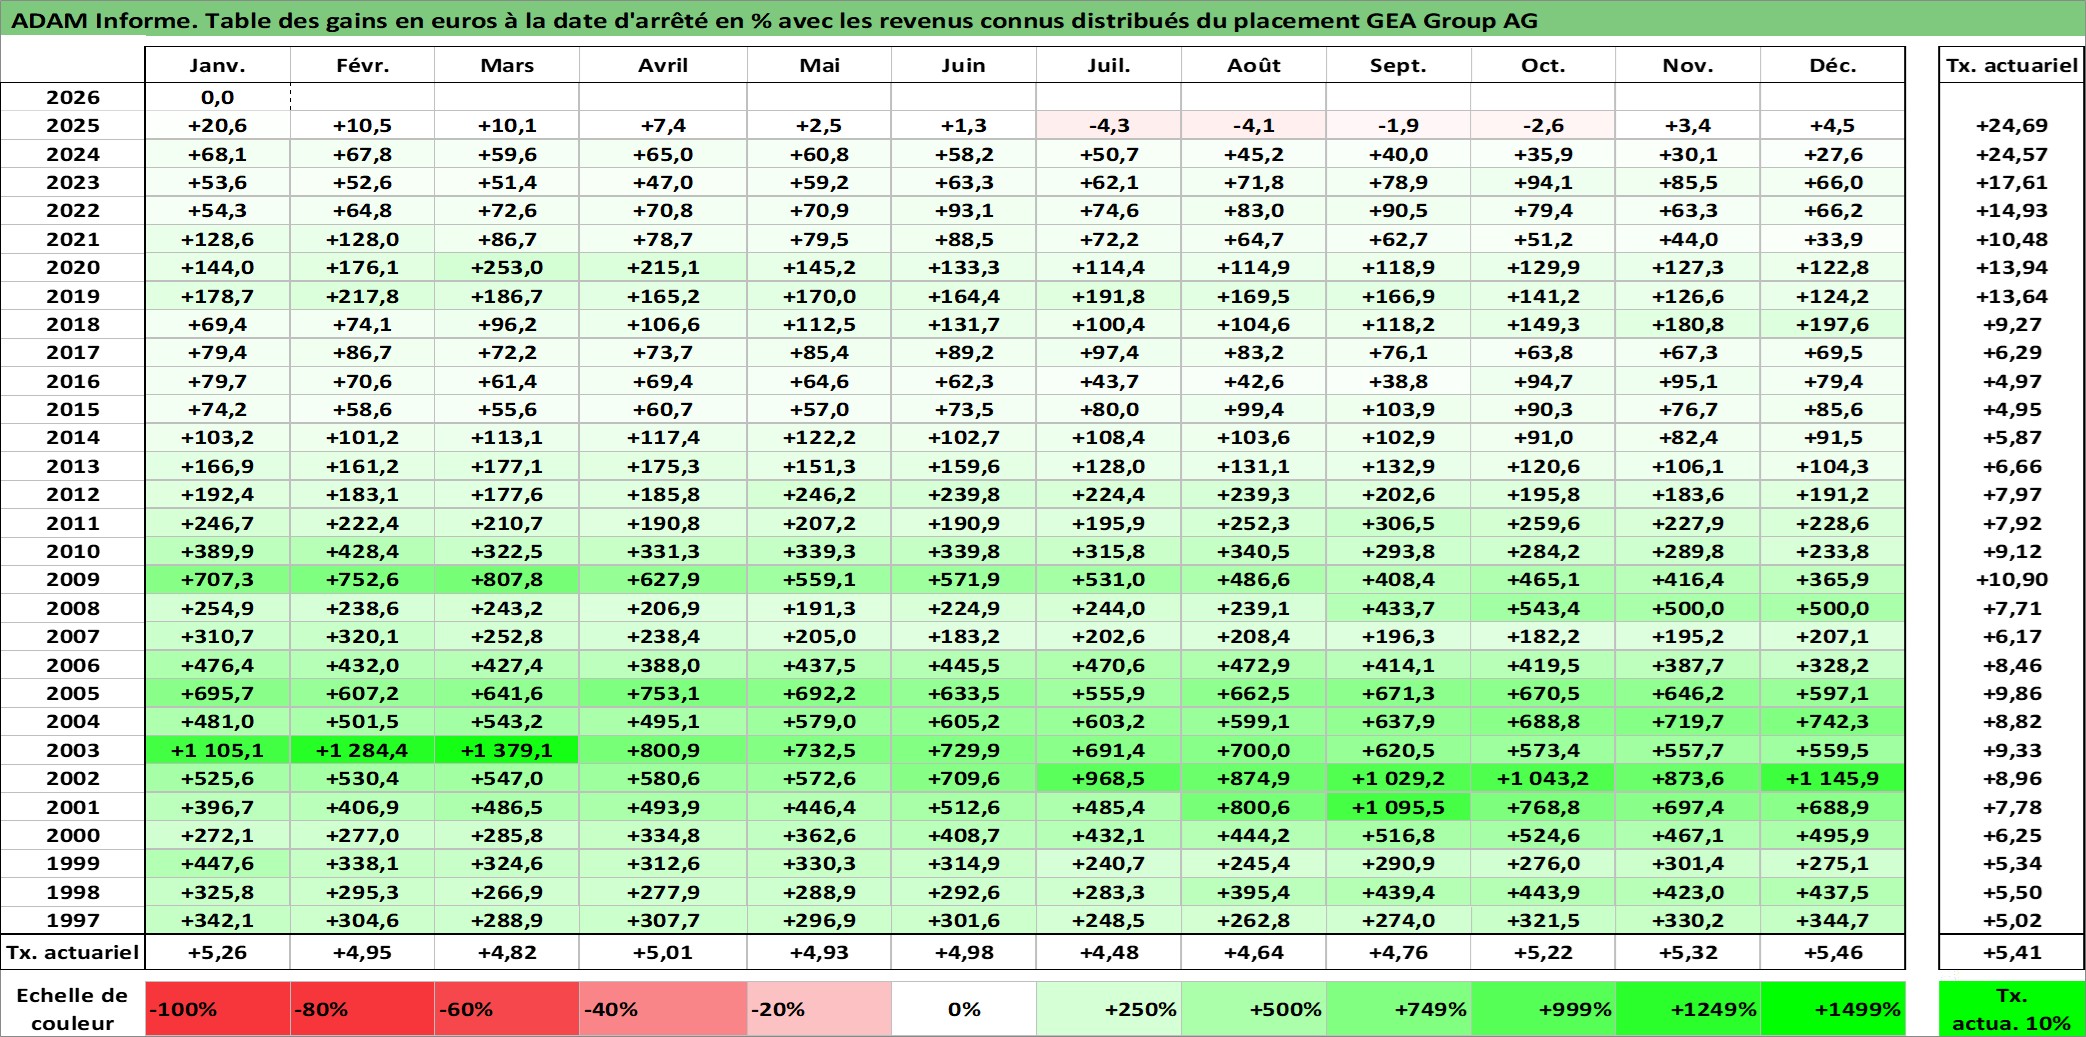Select the 'Févr.' column header
The width and height of the screenshot is (2086, 1037).
click(362, 65)
